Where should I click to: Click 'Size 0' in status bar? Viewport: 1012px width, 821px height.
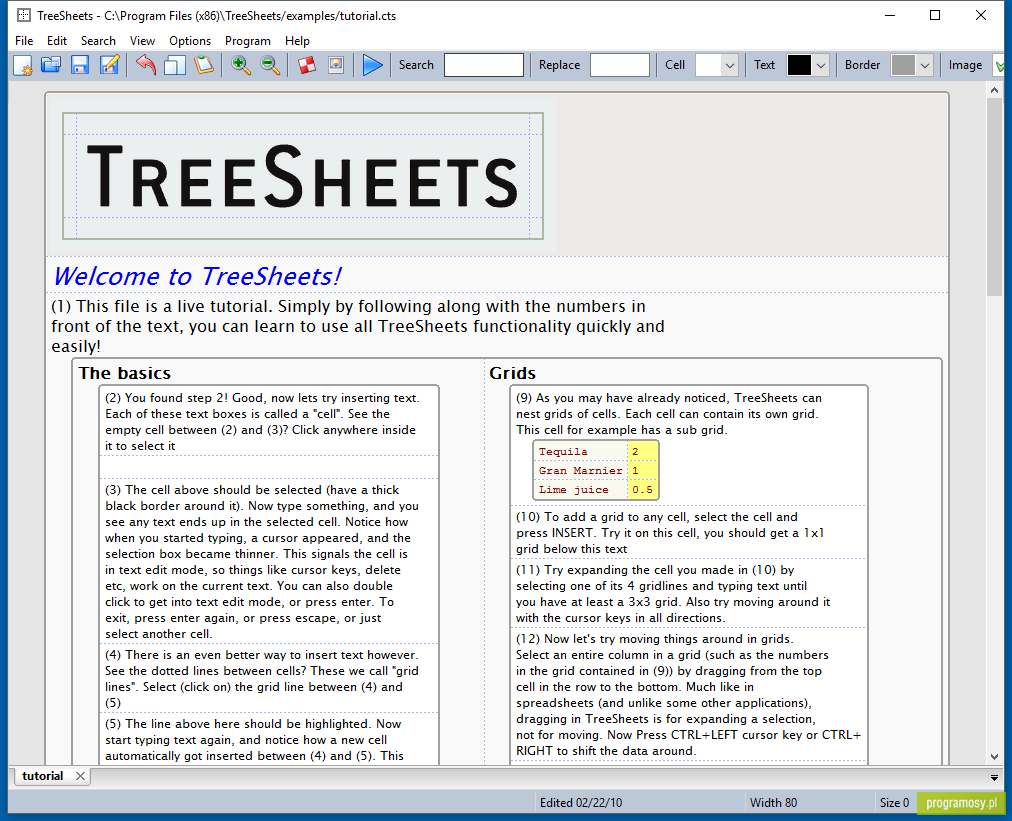894,802
